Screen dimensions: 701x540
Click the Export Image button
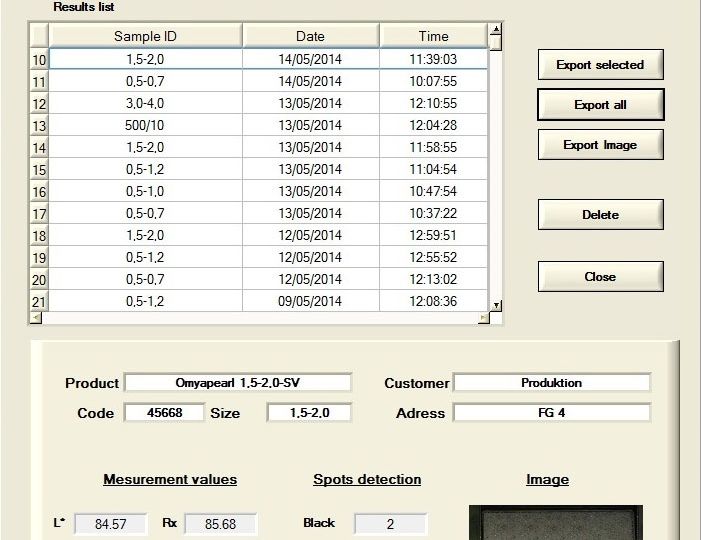(600, 145)
